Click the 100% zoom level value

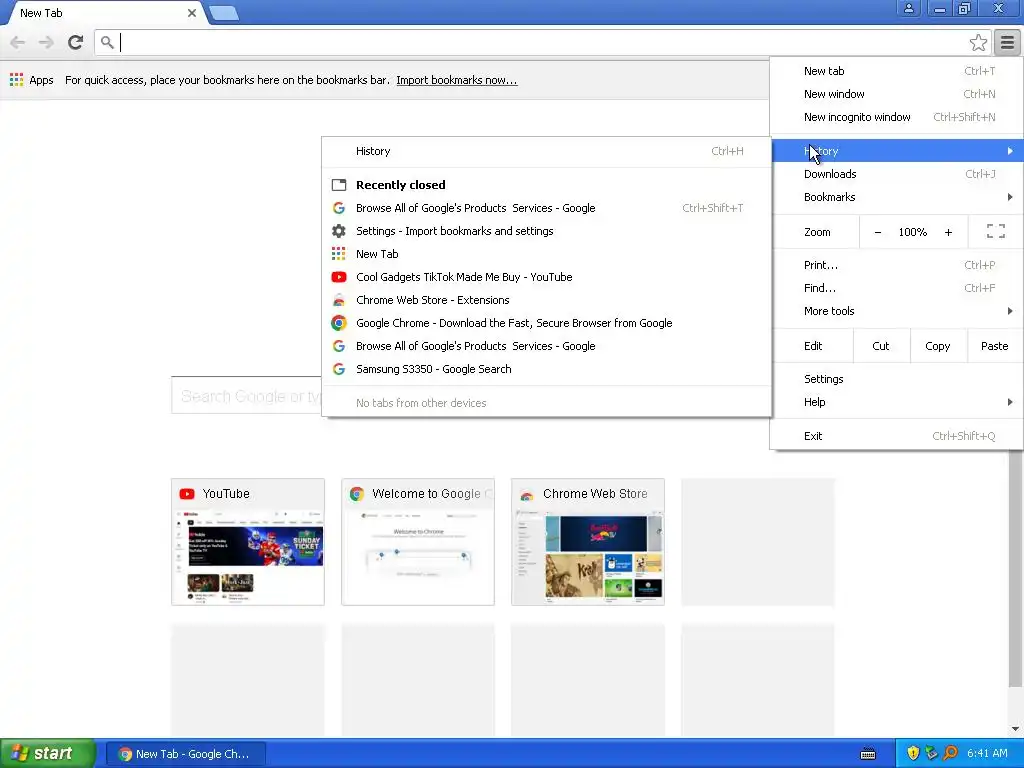point(912,232)
